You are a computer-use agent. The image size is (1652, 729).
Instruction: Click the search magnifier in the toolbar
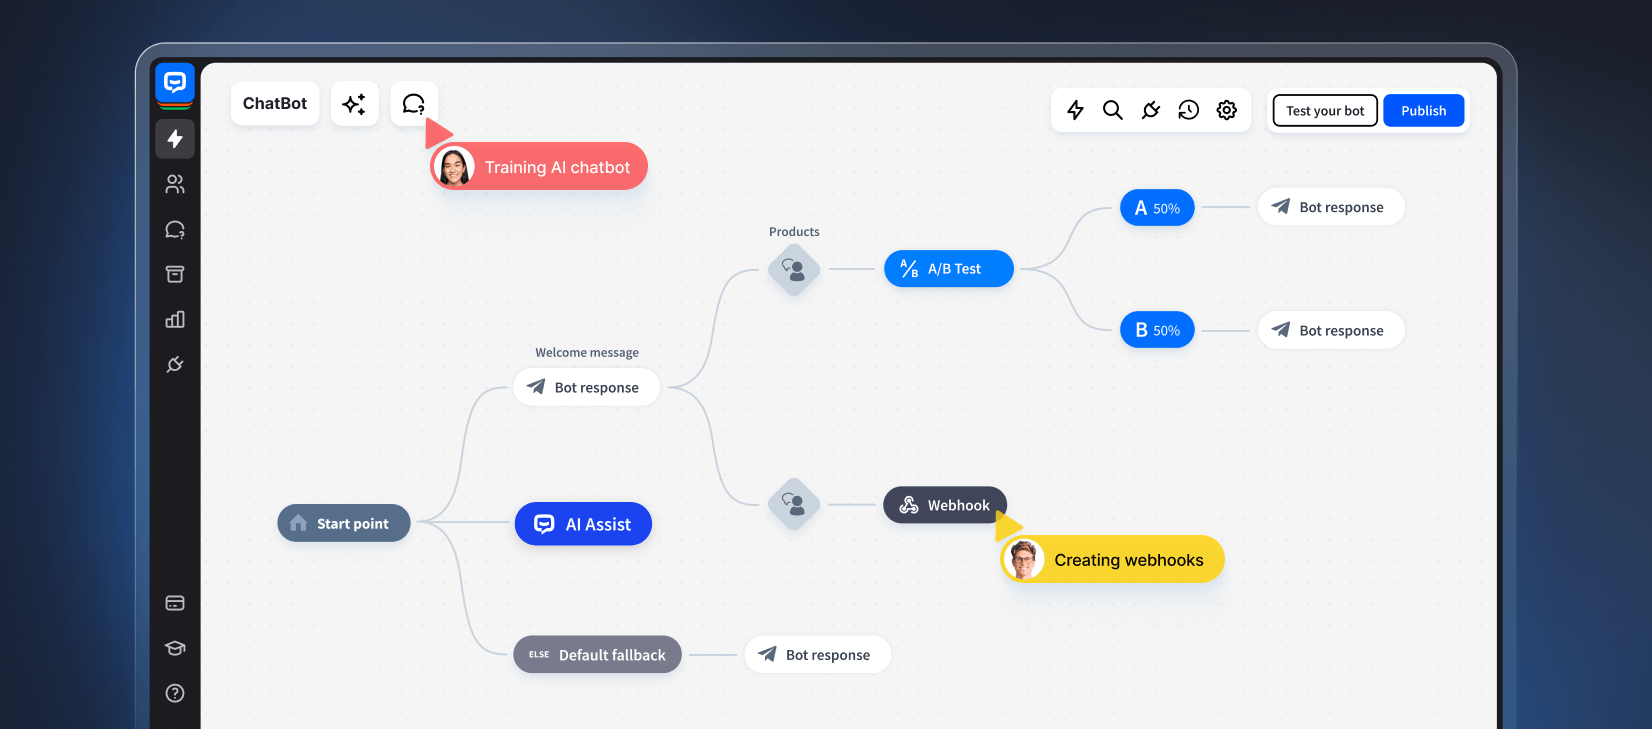(x=1112, y=110)
